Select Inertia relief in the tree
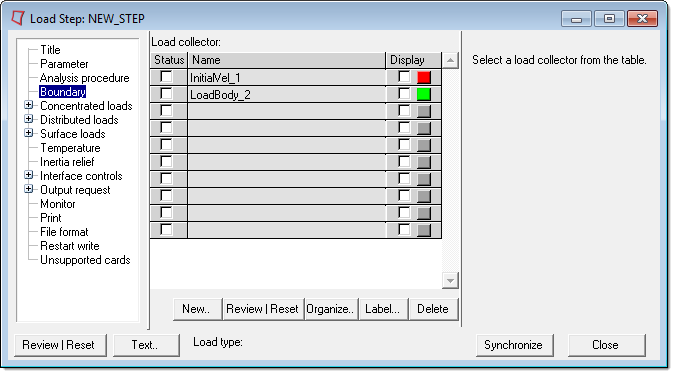This screenshot has width=674, height=374. (67, 162)
